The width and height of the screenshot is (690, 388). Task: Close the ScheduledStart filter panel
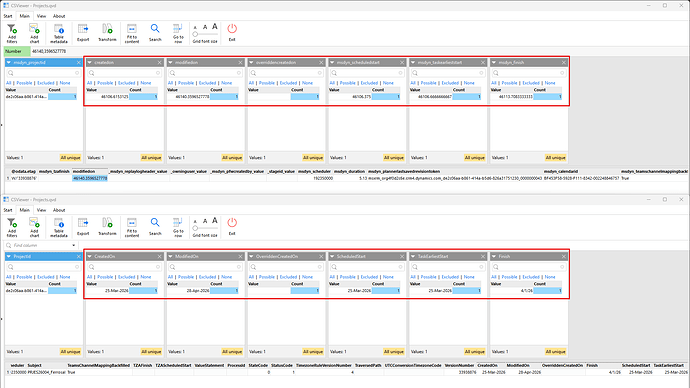tap(402, 256)
